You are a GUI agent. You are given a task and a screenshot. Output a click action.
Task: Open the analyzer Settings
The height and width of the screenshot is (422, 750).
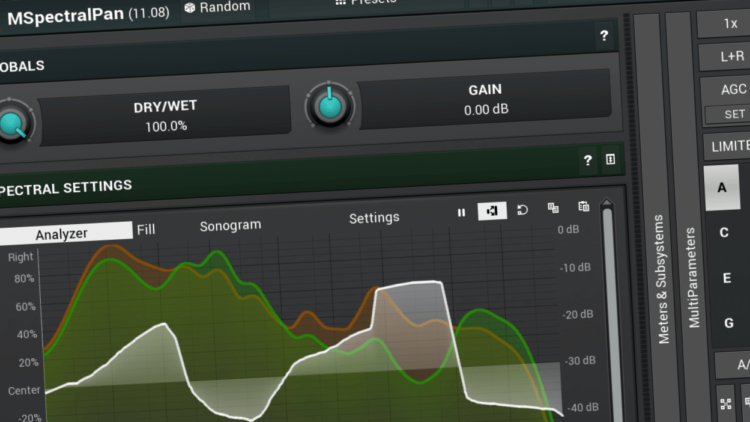coord(374,218)
